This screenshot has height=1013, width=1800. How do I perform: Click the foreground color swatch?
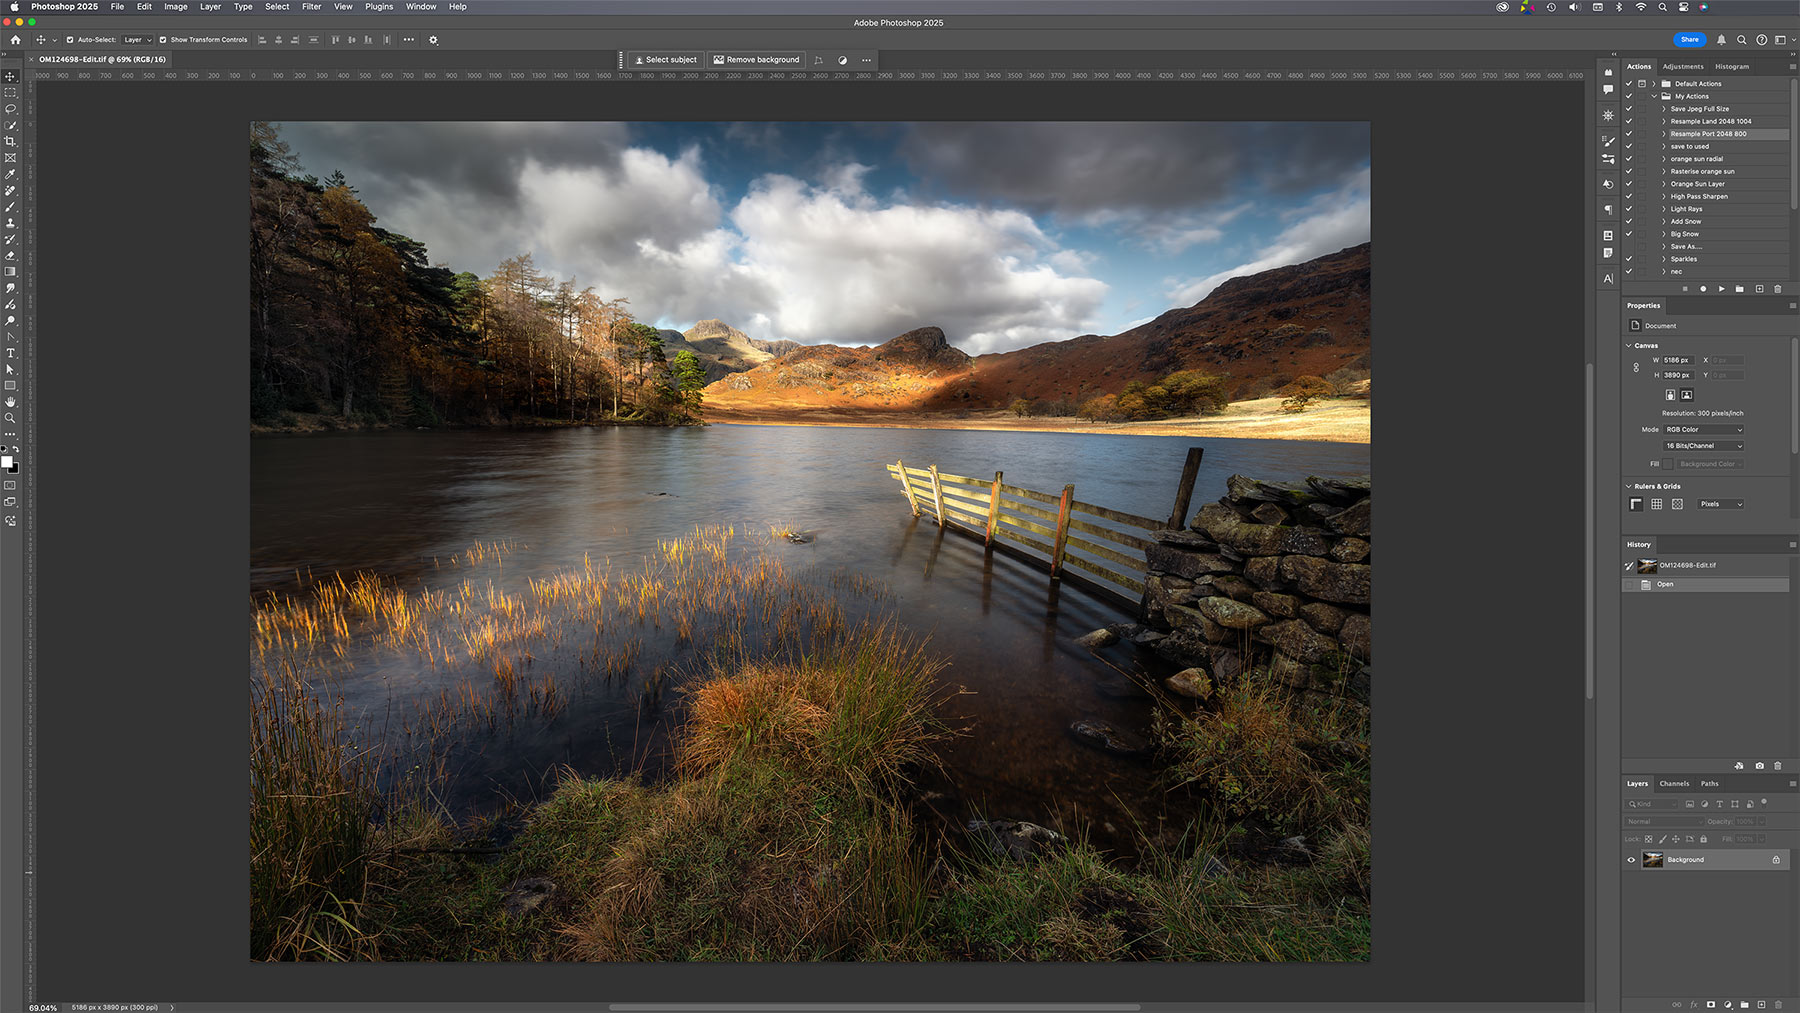point(7,462)
